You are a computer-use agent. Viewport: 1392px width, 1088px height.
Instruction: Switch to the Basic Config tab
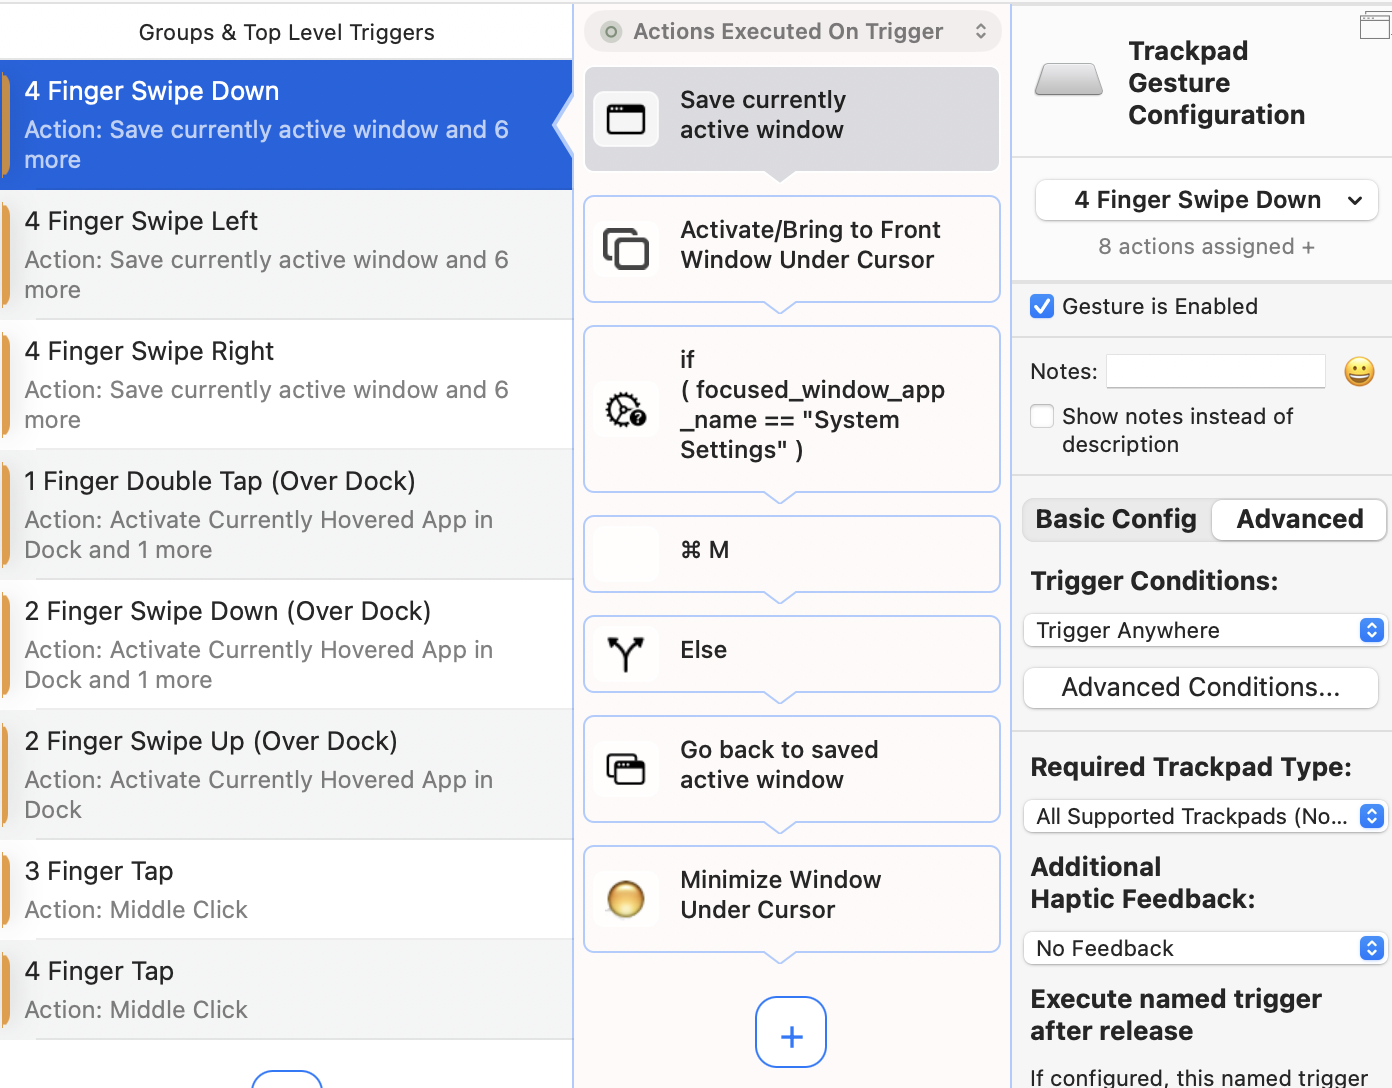click(1117, 519)
